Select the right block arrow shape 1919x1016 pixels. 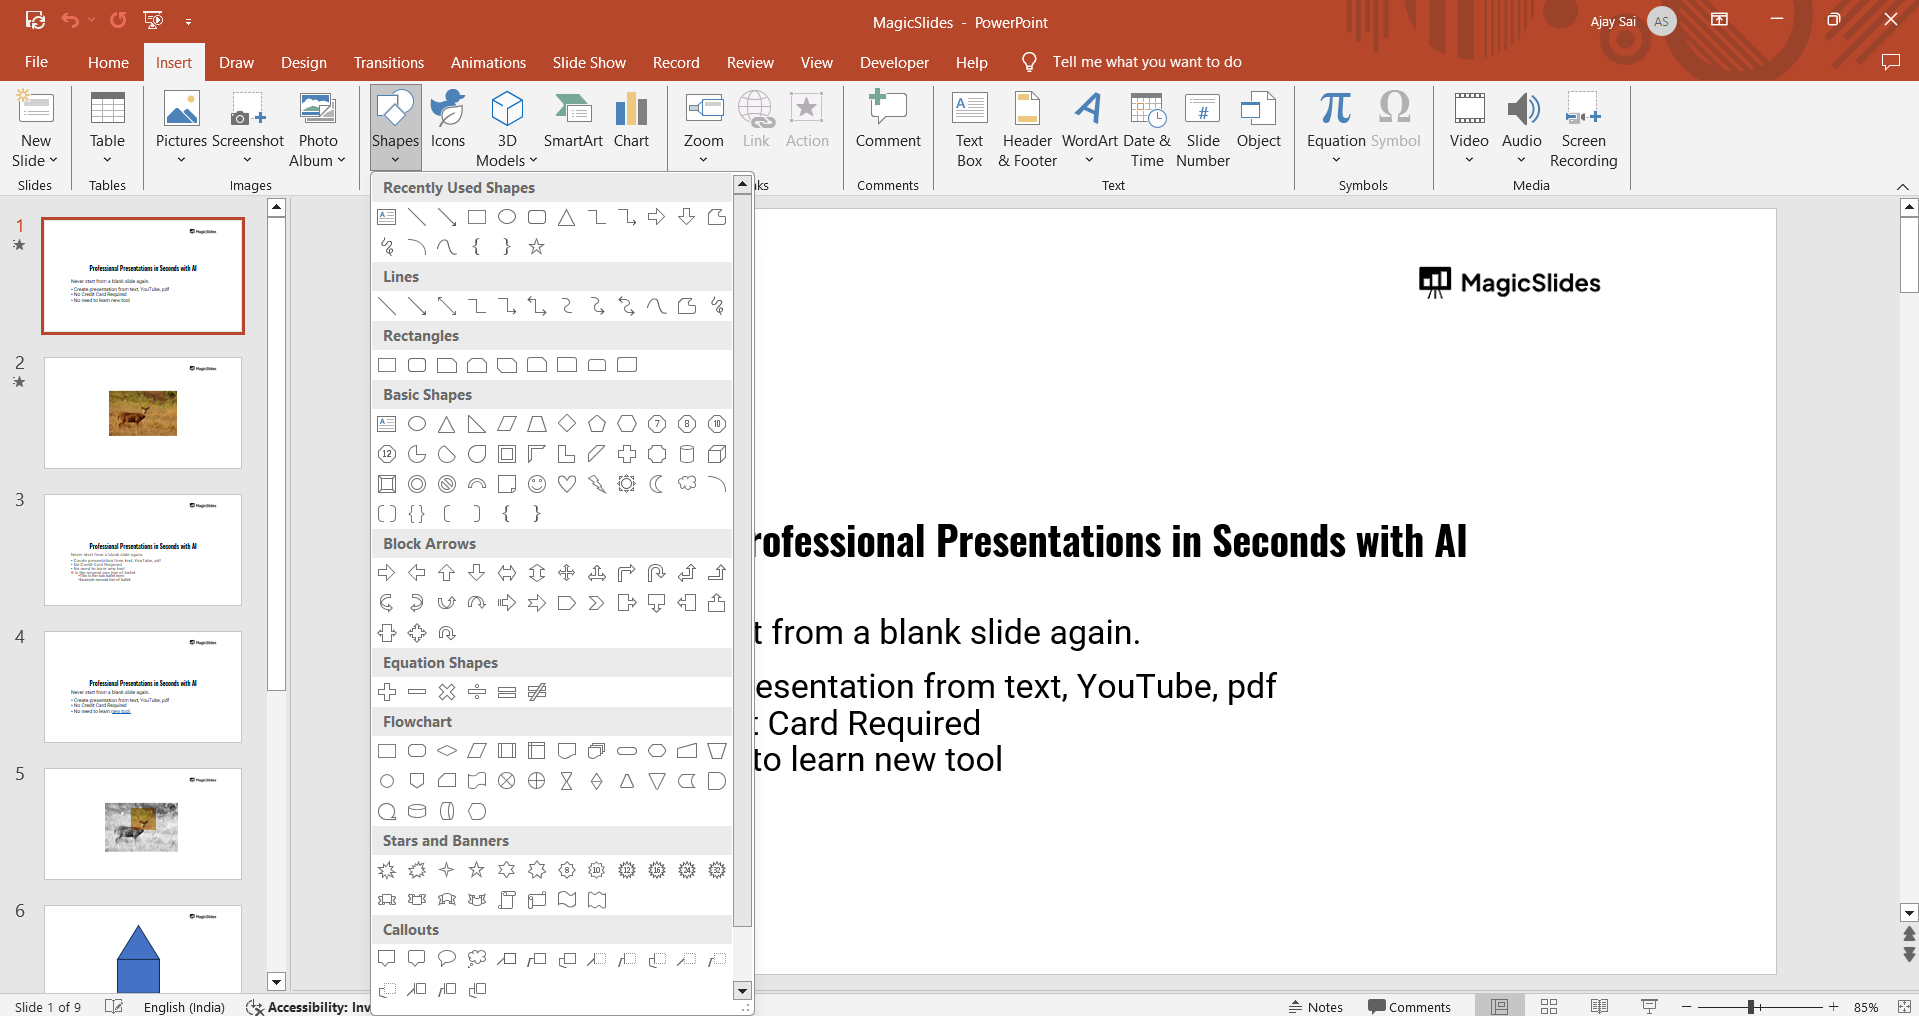coord(387,573)
